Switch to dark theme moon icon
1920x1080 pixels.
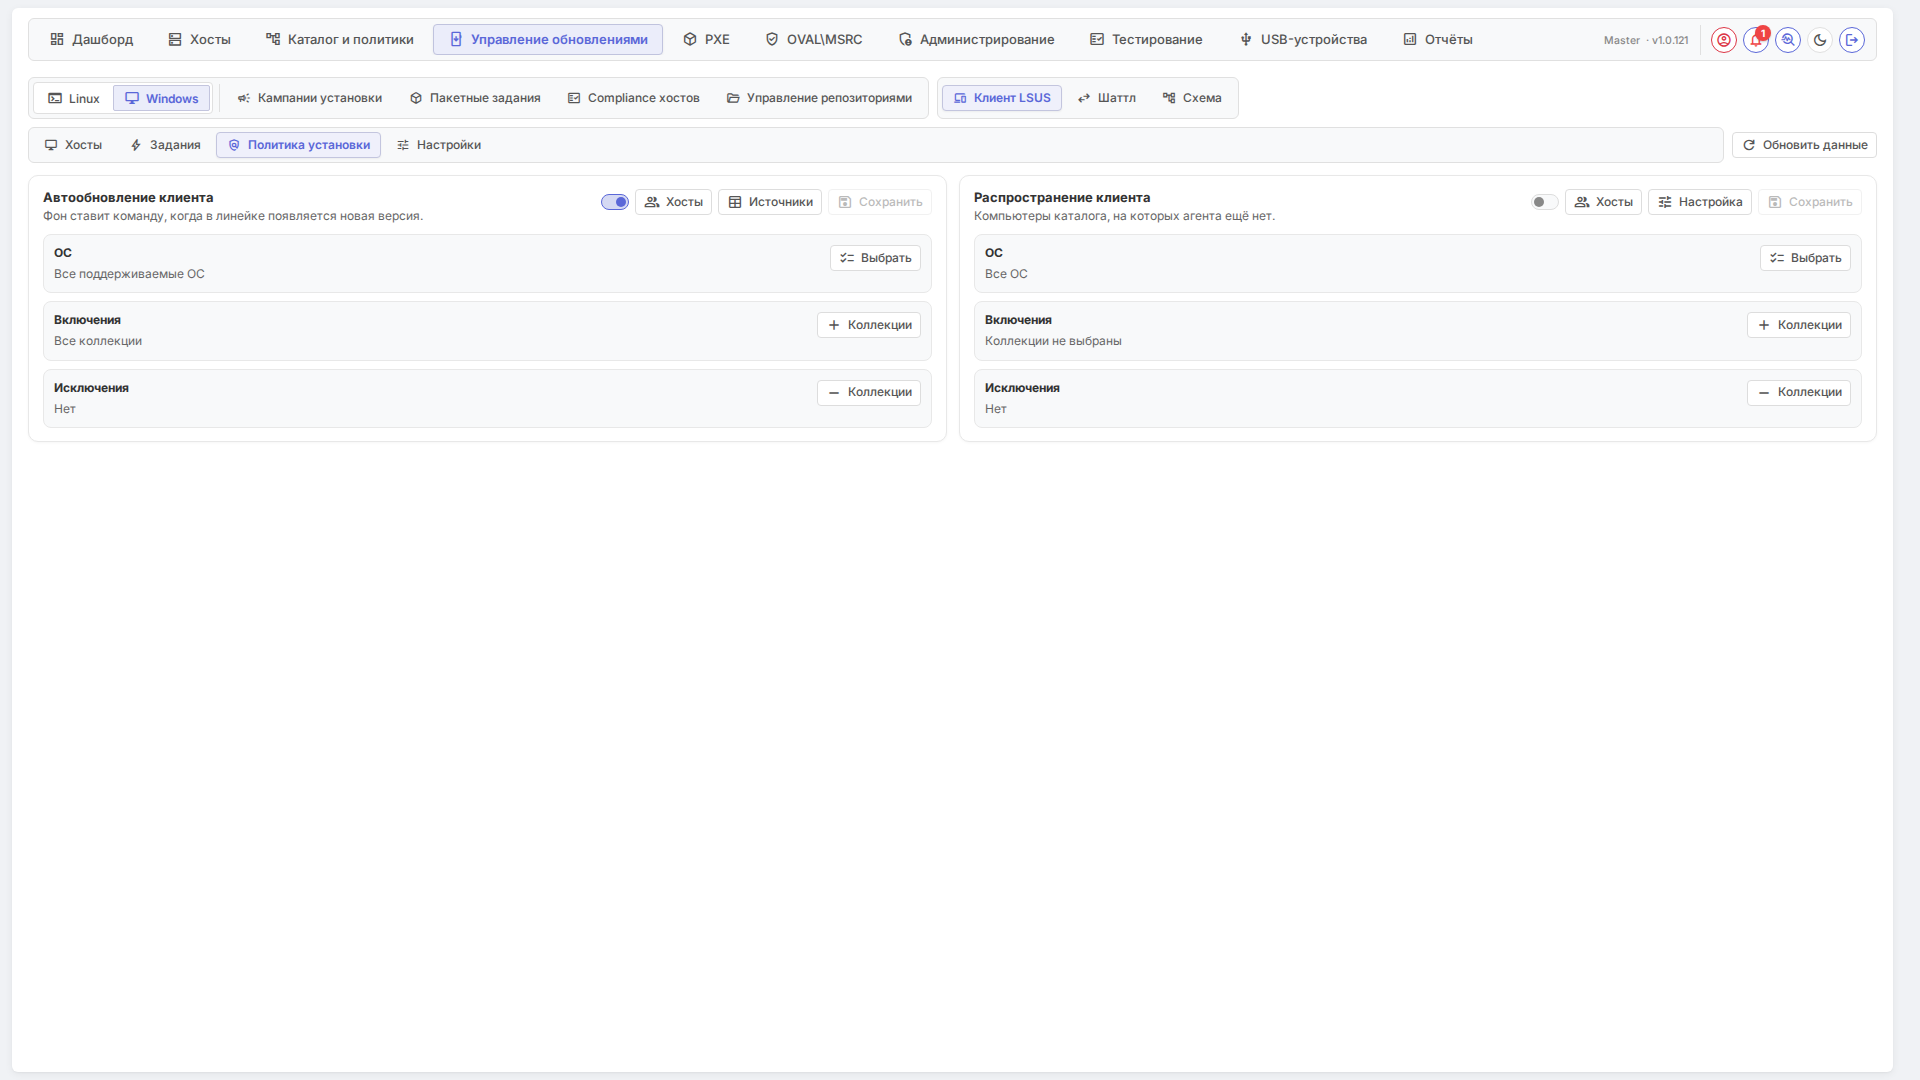[1820, 40]
